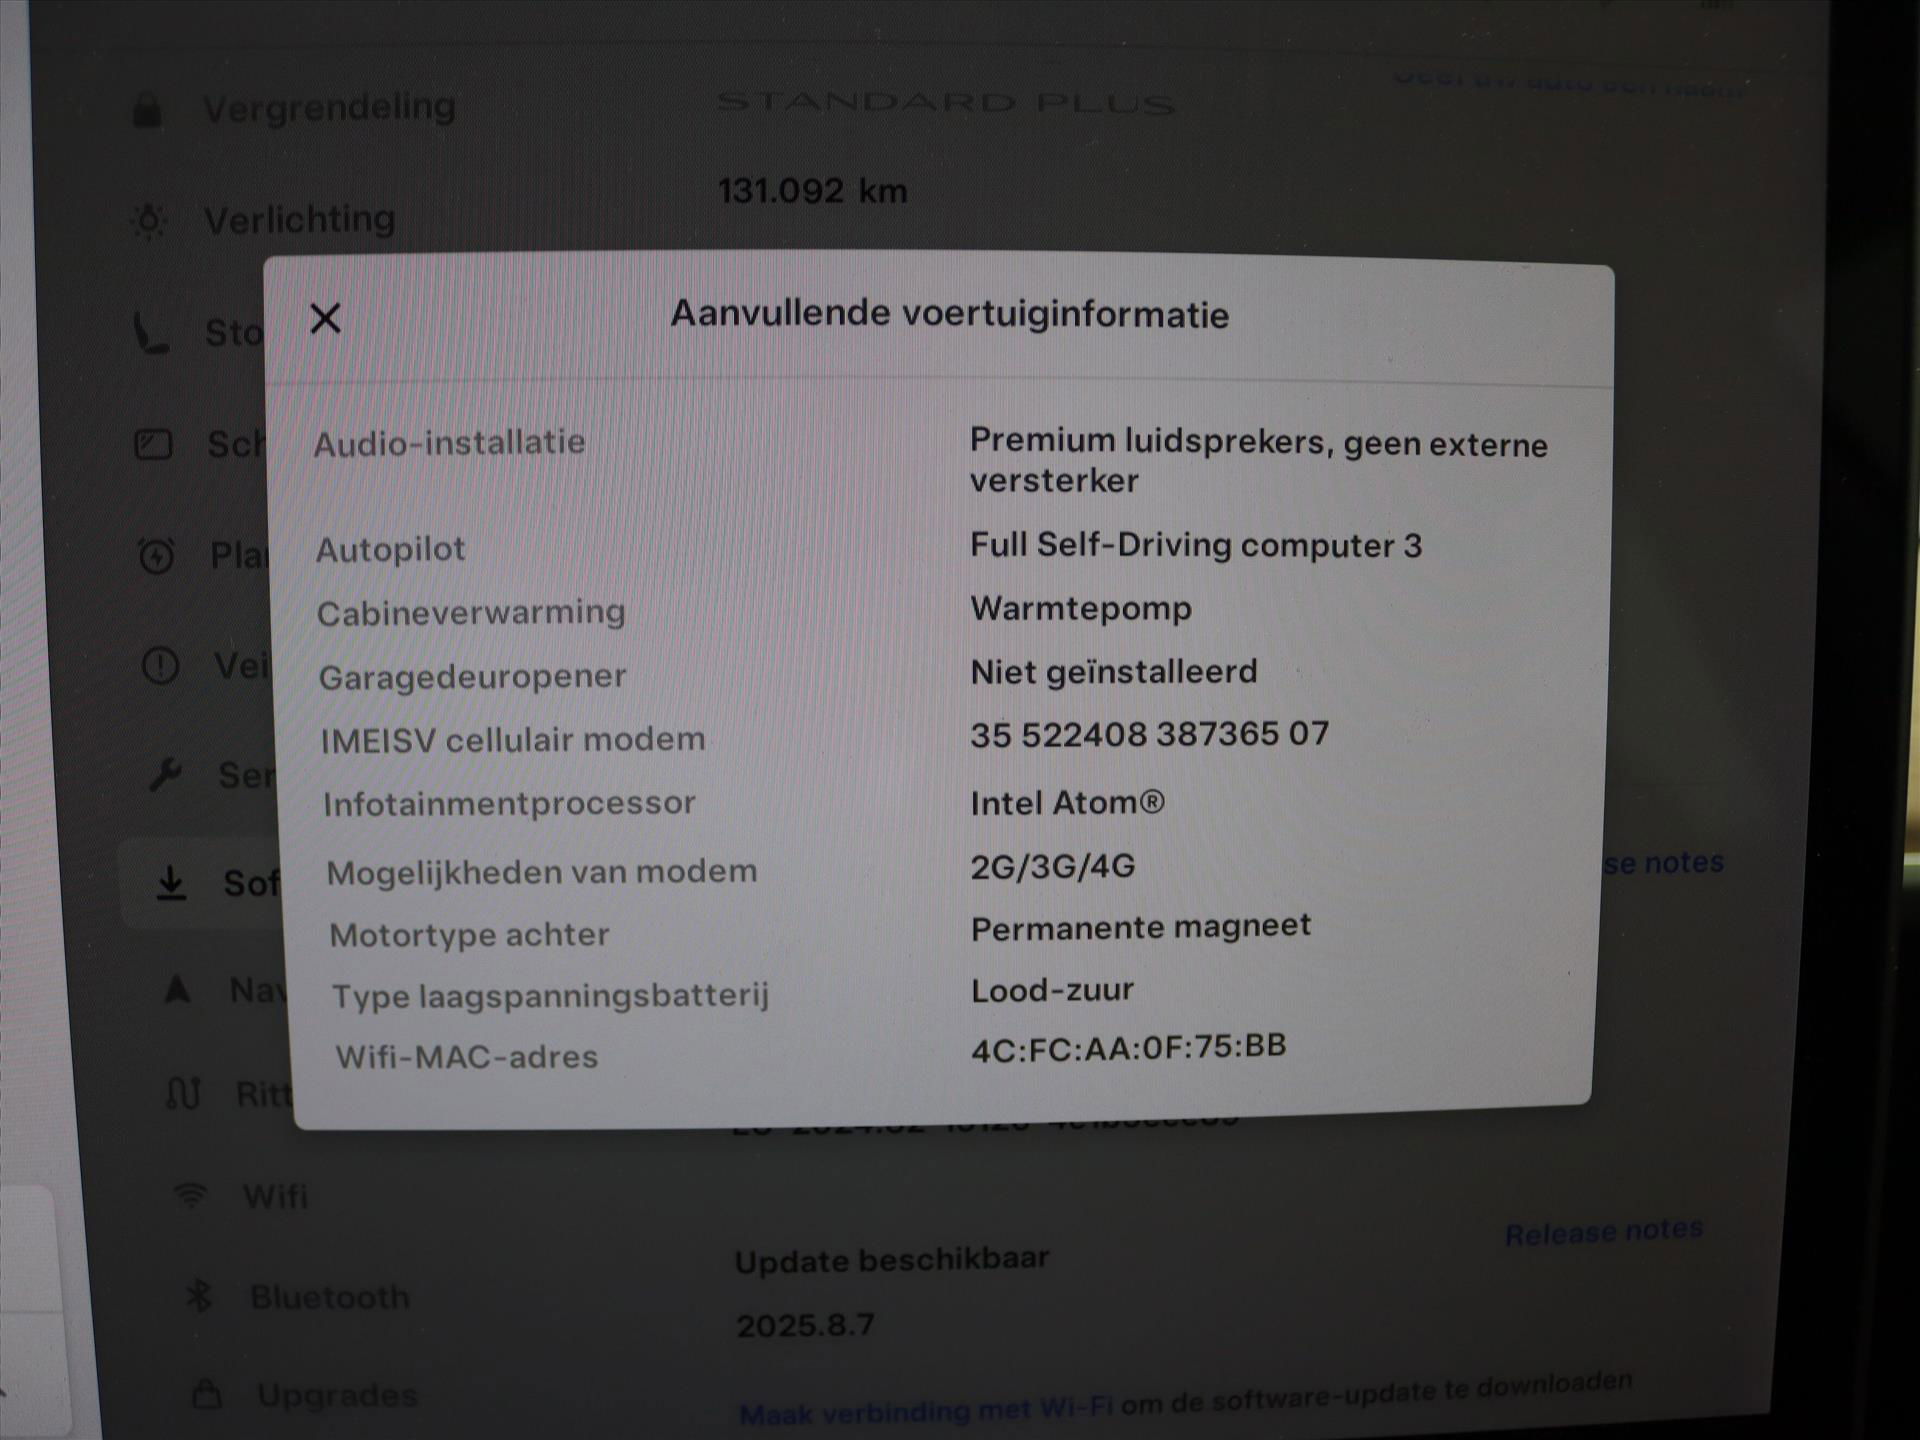
Task: Click the Veiligheid warning circle icon
Action: click(160, 666)
